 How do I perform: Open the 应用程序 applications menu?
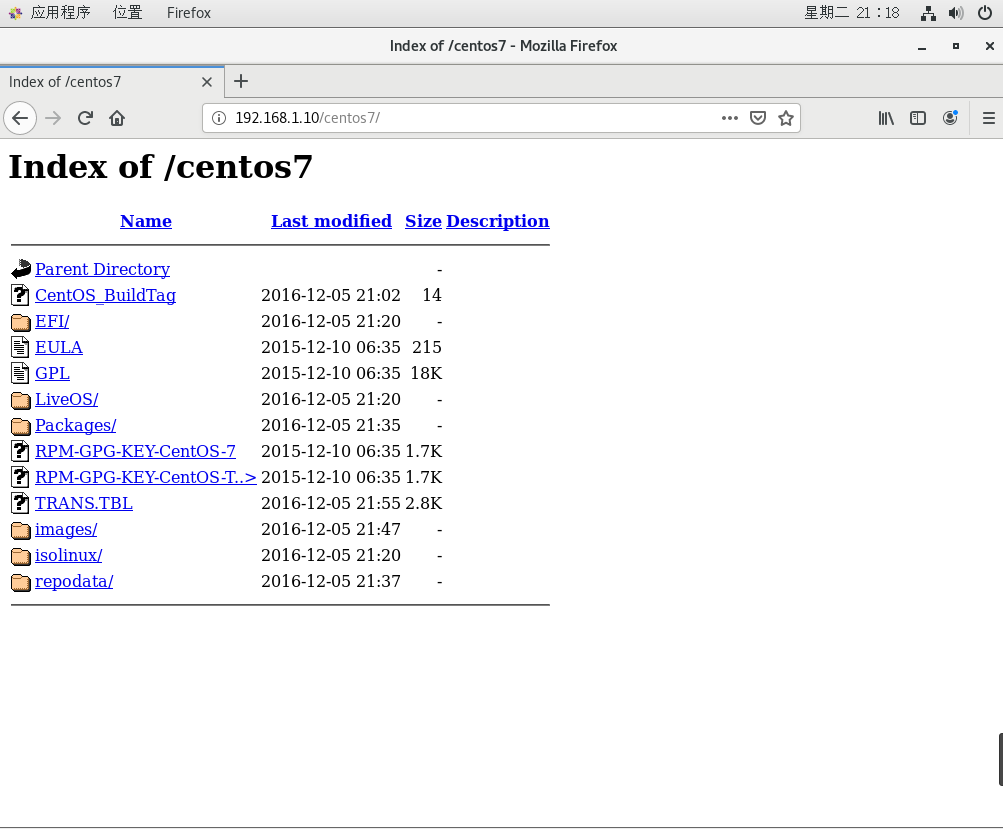point(50,13)
